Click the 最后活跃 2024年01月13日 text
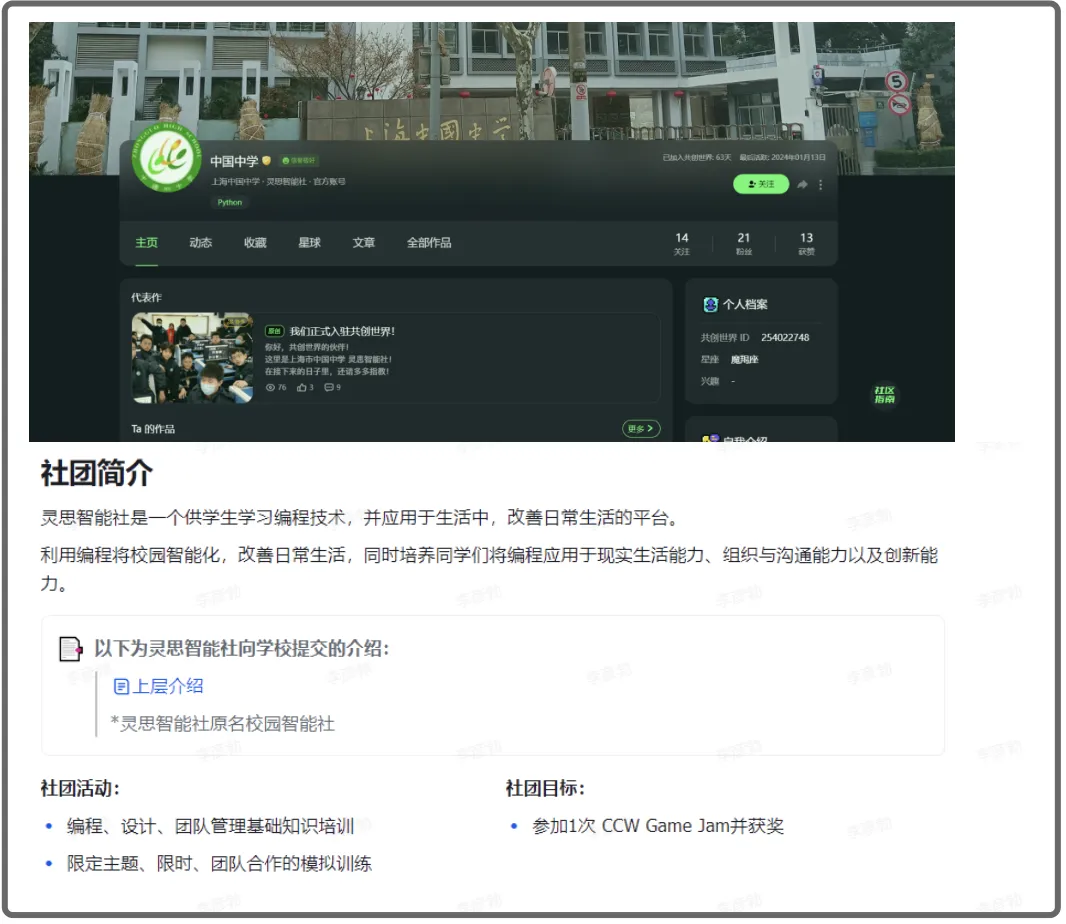 [x=783, y=158]
